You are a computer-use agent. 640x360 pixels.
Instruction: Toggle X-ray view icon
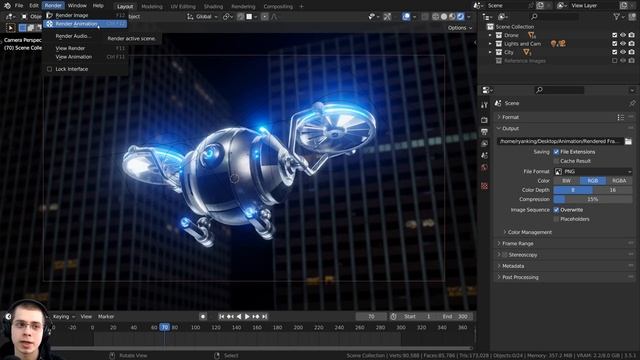click(425, 17)
